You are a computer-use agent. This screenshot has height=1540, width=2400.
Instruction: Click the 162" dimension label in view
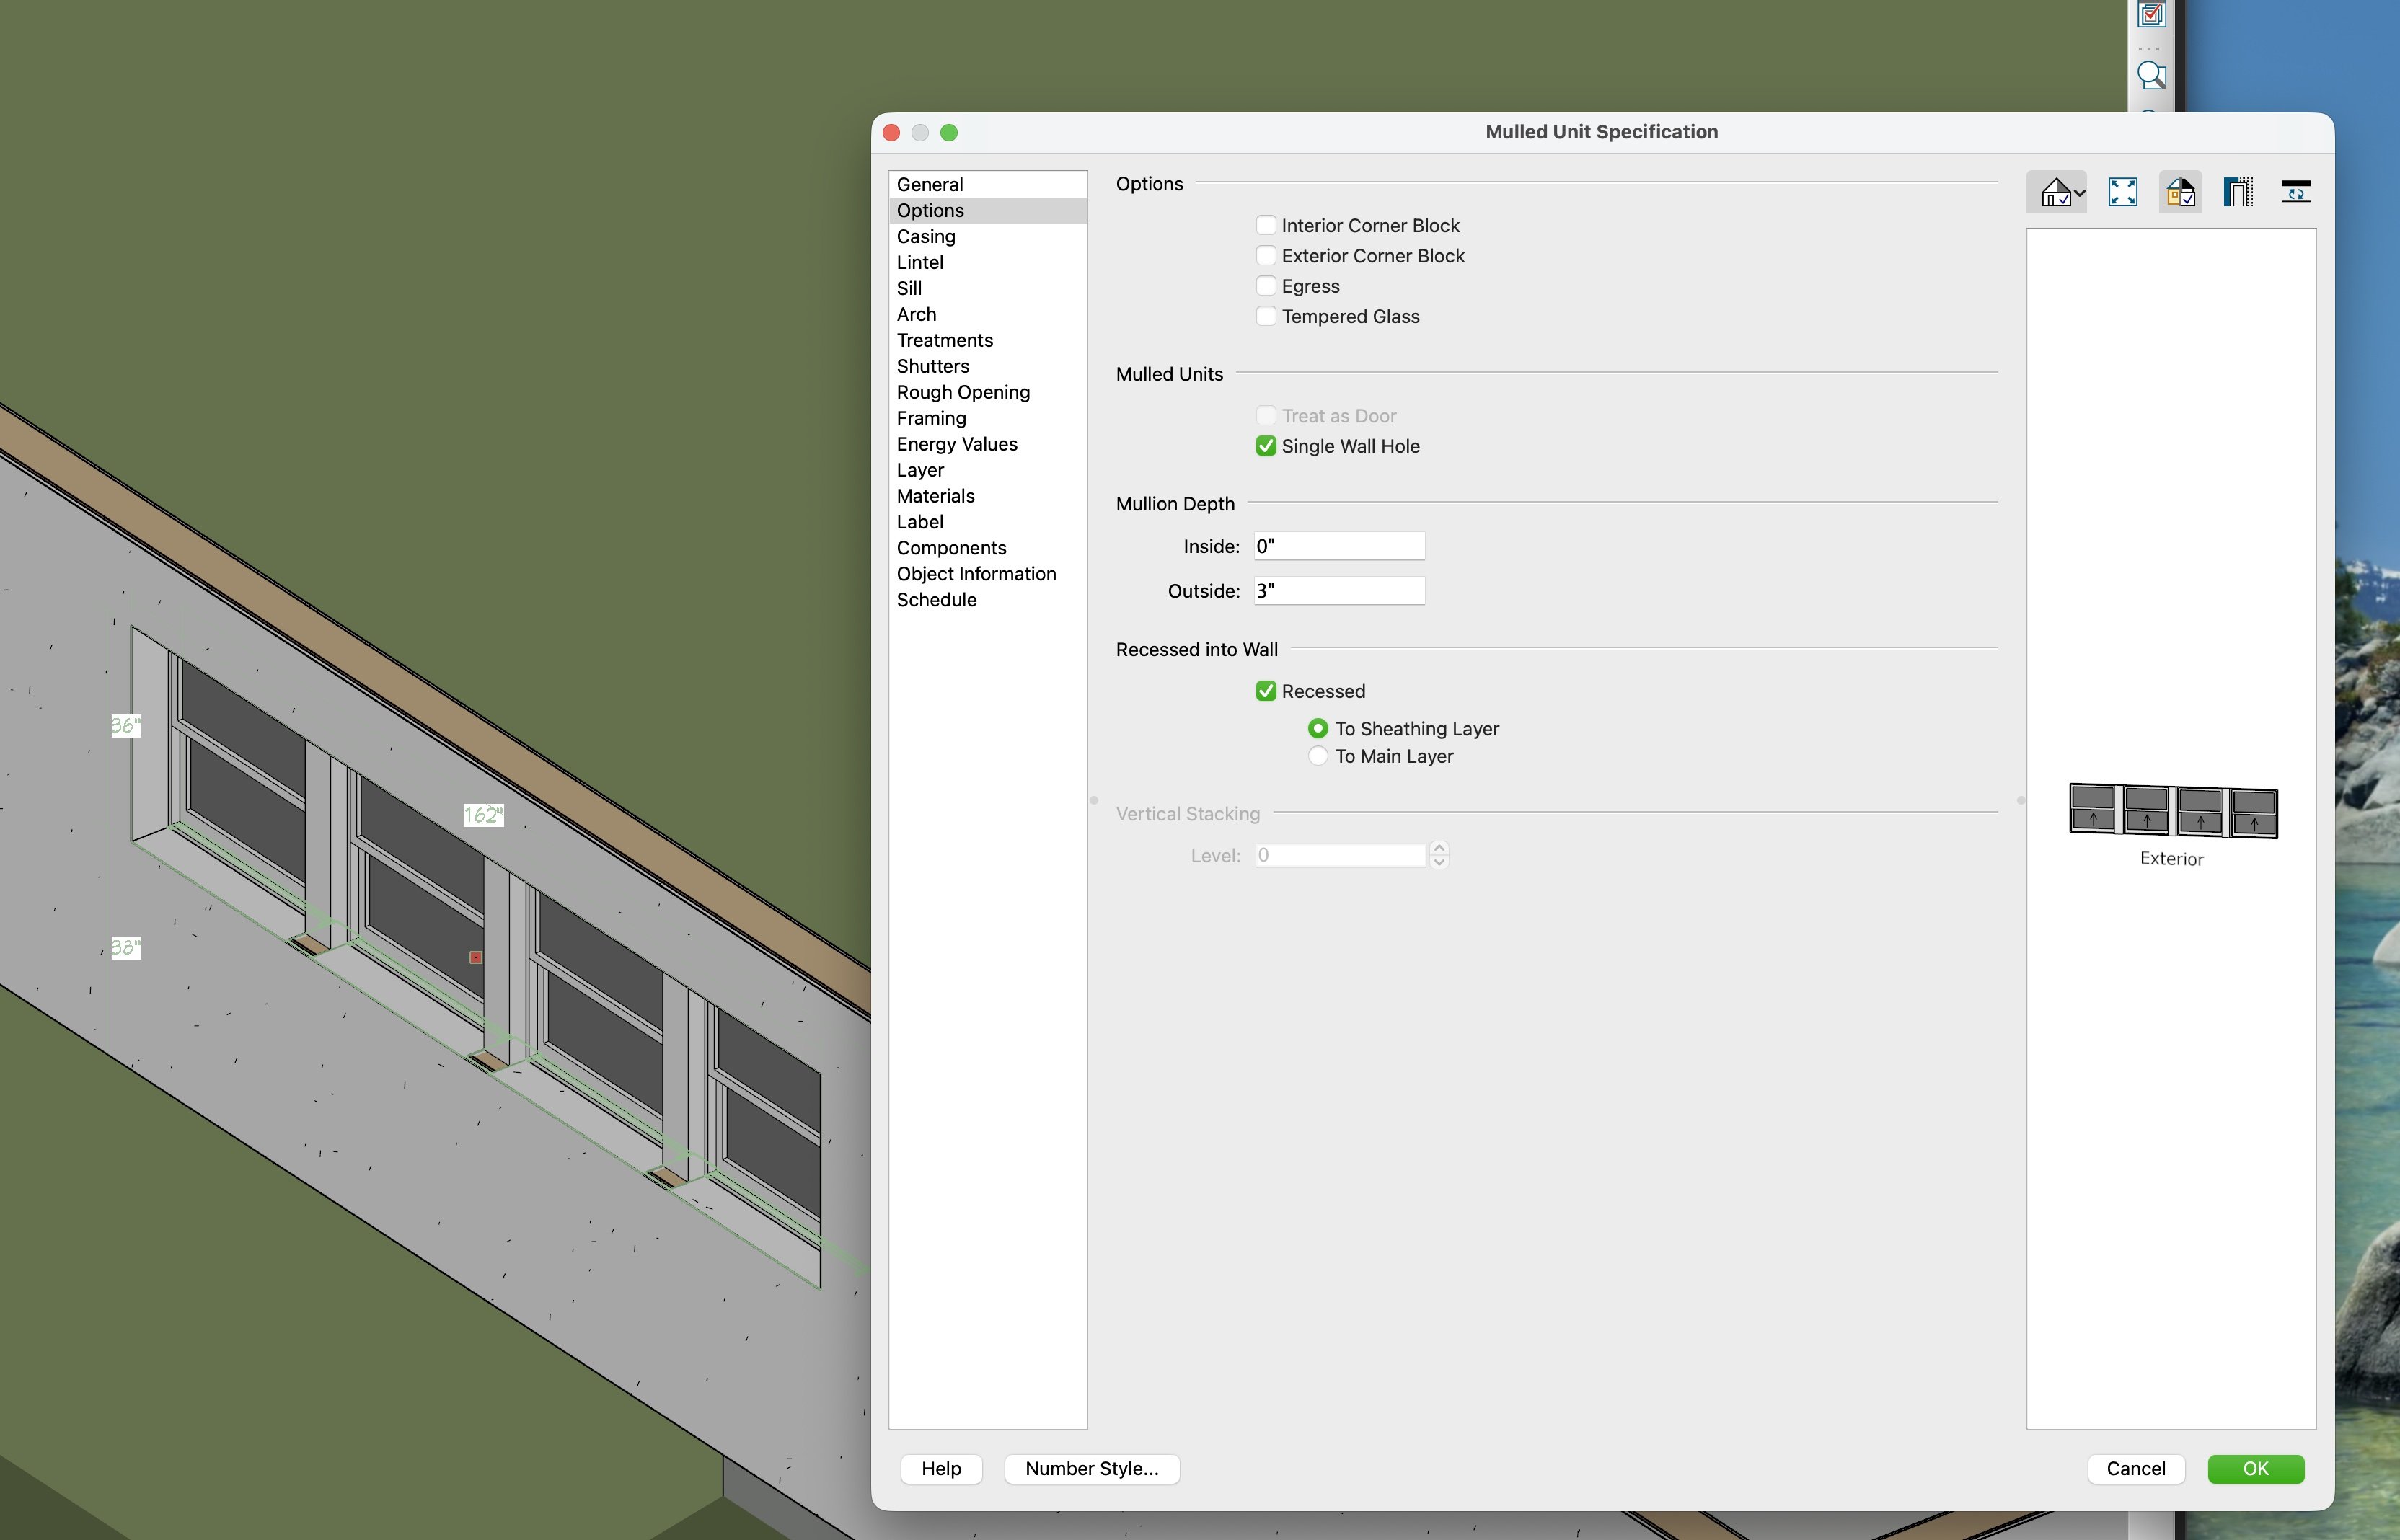pyautogui.click(x=483, y=816)
